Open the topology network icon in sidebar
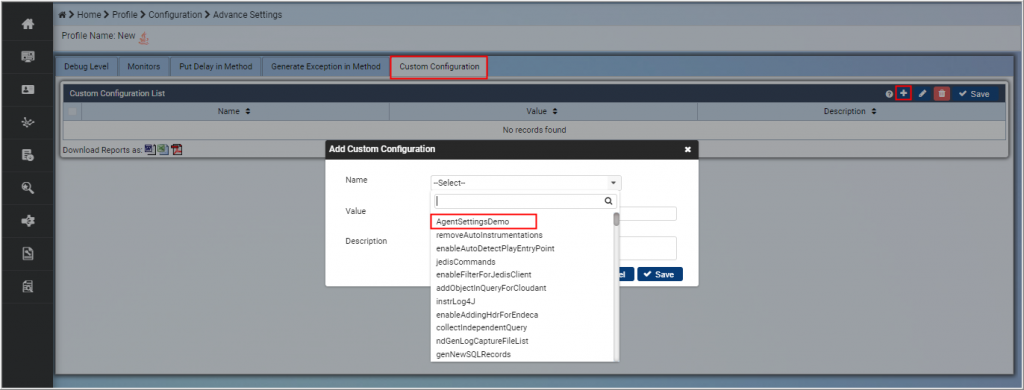1024x390 pixels. point(27,122)
